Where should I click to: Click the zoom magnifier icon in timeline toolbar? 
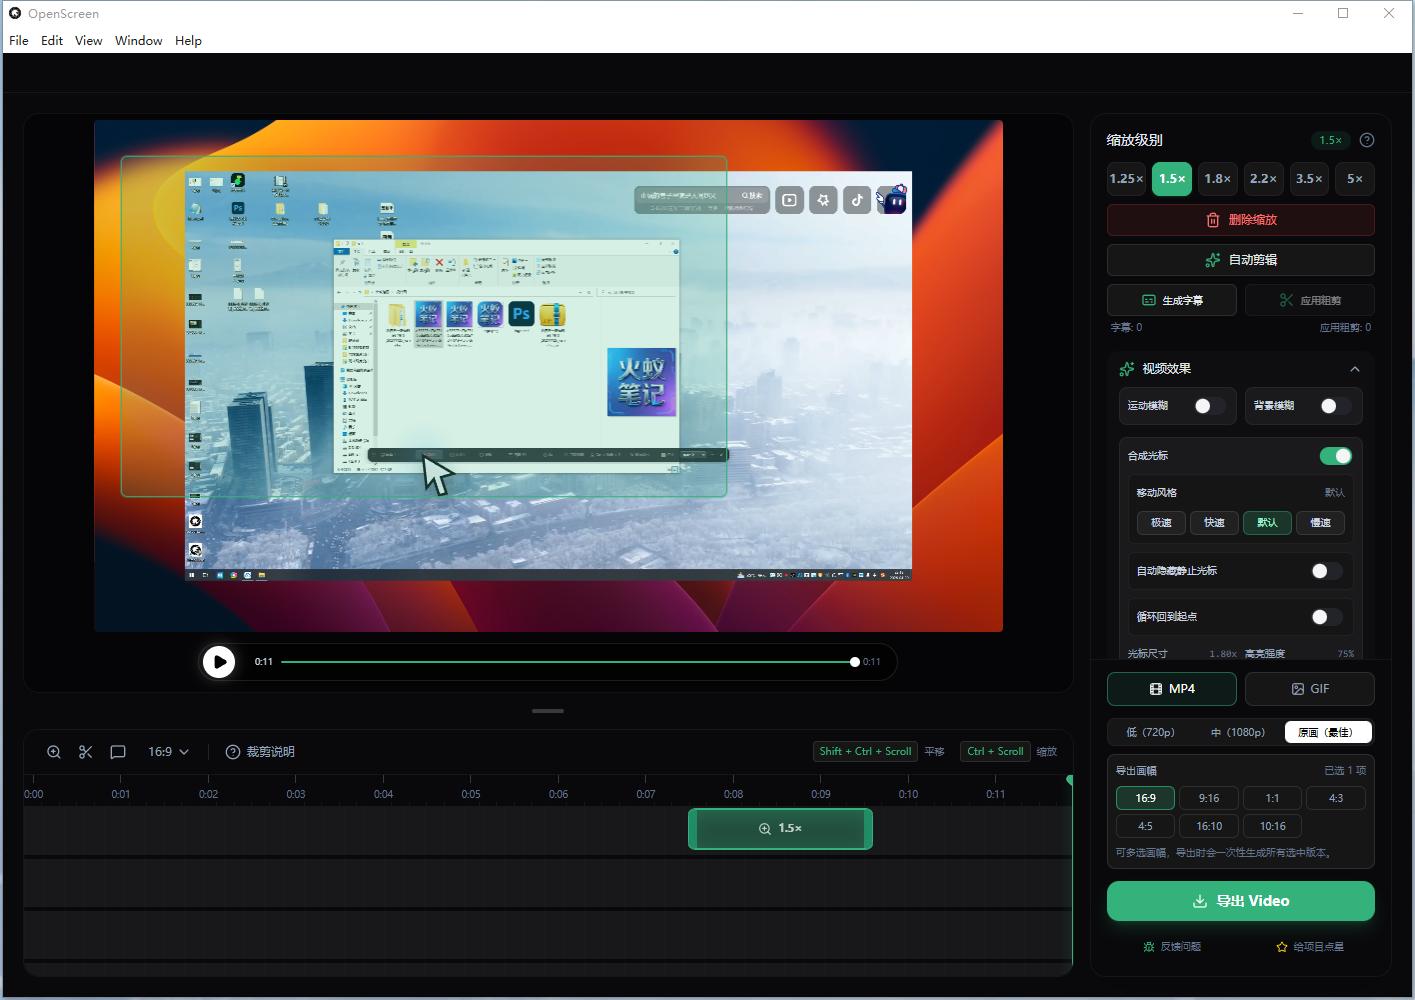pos(54,752)
